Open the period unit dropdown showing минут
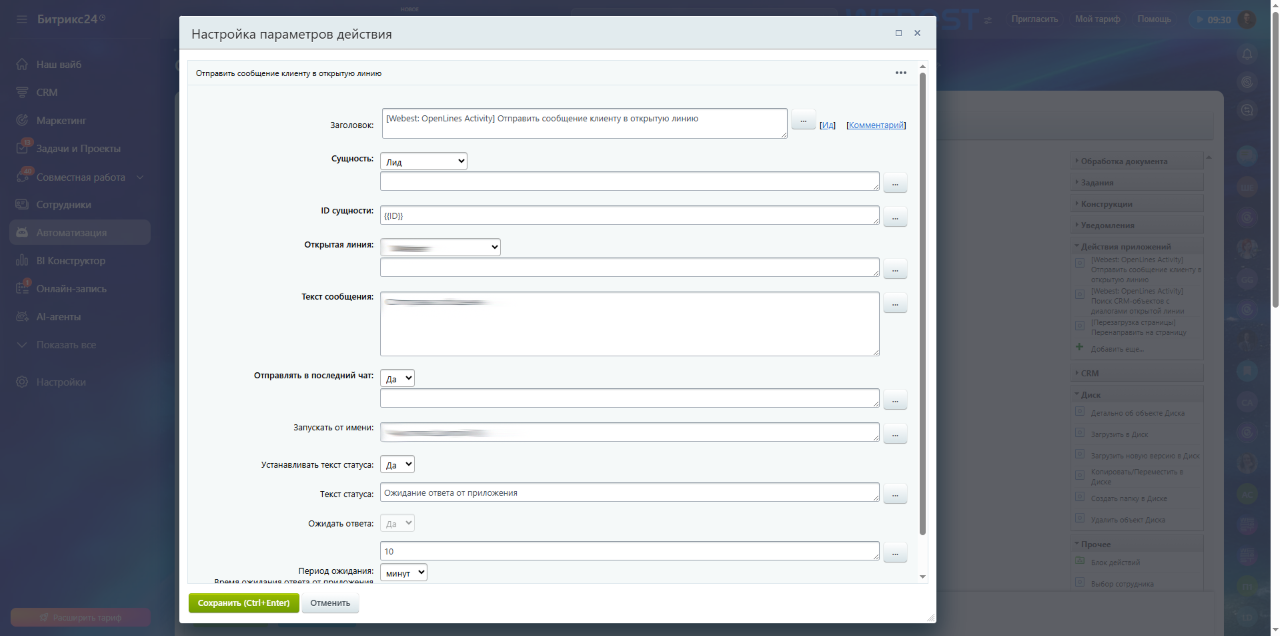The width and height of the screenshot is (1280, 636). click(x=404, y=572)
